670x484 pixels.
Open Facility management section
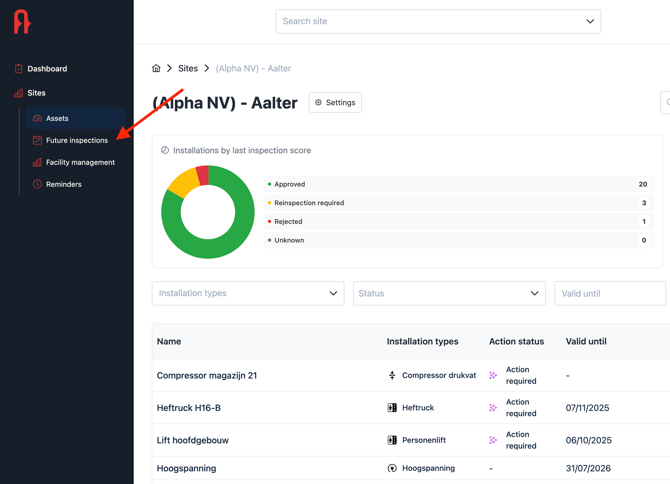pyautogui.click(x=80, y=162)
